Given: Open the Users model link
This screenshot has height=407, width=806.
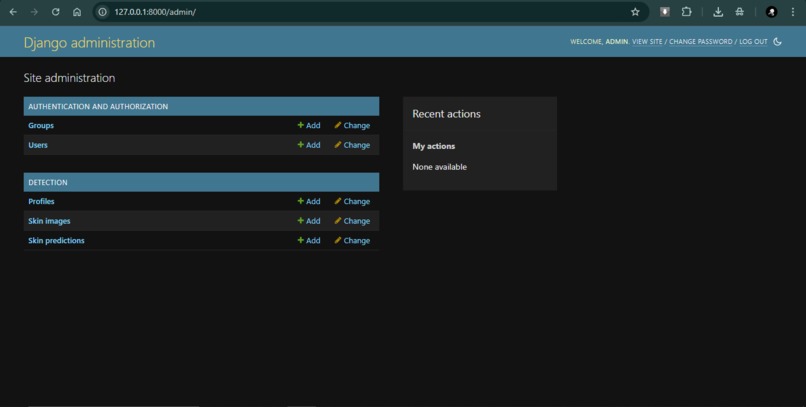Looking at the screenshot, I should (x=38, y=145).
